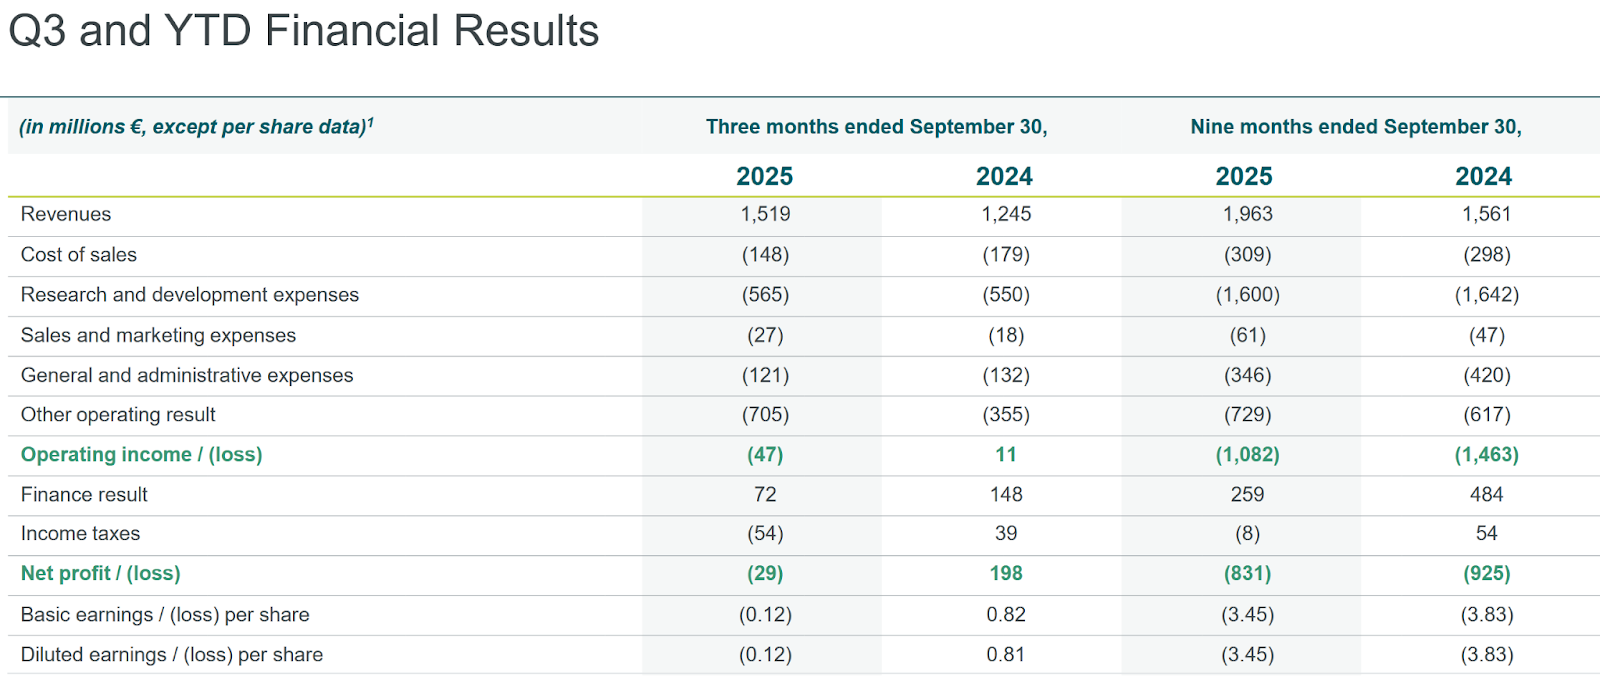This screenshot has height=695, width=1600.
Task: Click the "Revenues" row label
Action: [x=66, y=214]
